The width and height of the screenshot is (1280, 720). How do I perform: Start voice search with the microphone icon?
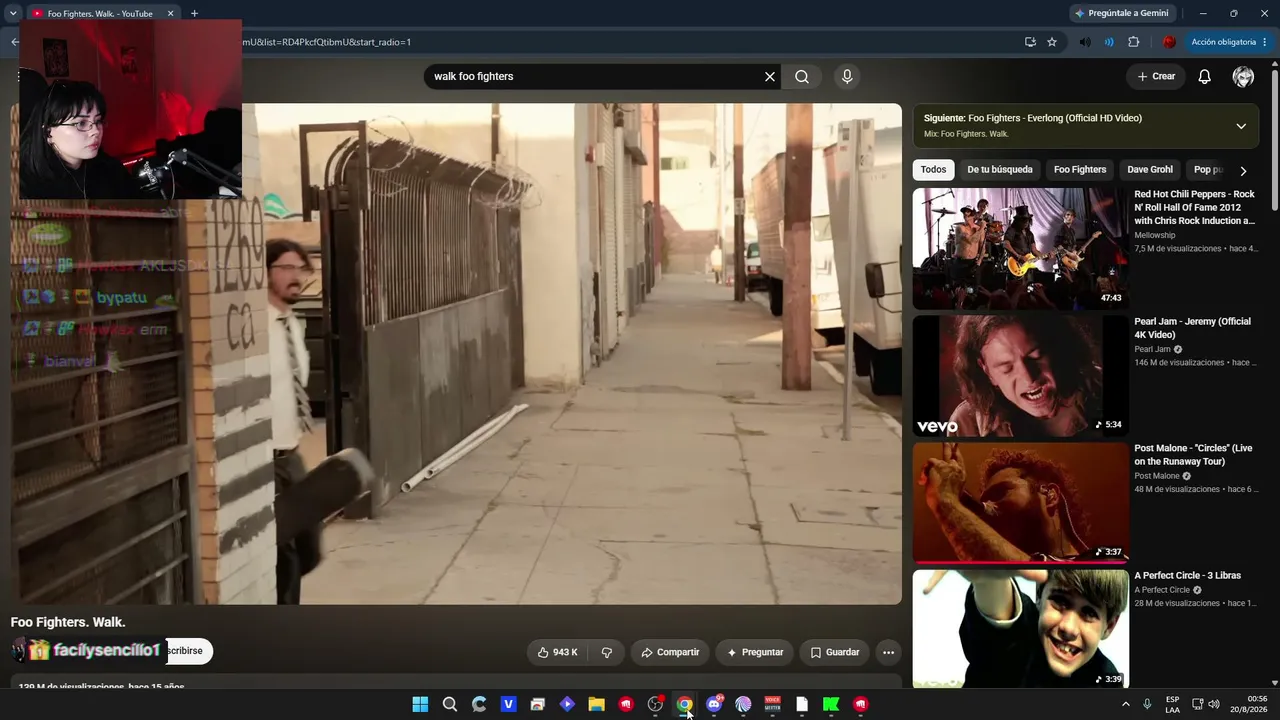[847, 77]
